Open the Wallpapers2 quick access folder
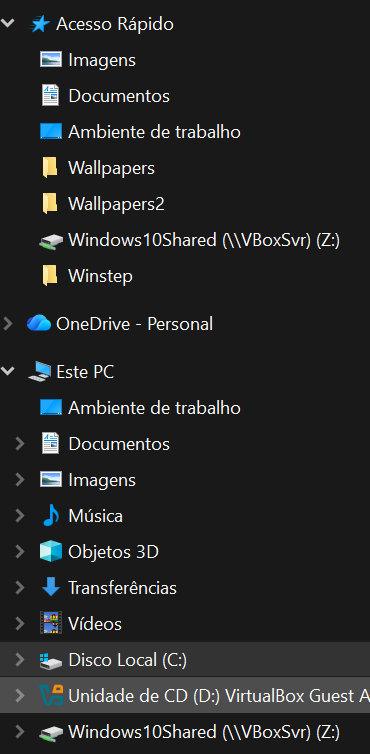 pyautogui.click(x=116, y=204)
